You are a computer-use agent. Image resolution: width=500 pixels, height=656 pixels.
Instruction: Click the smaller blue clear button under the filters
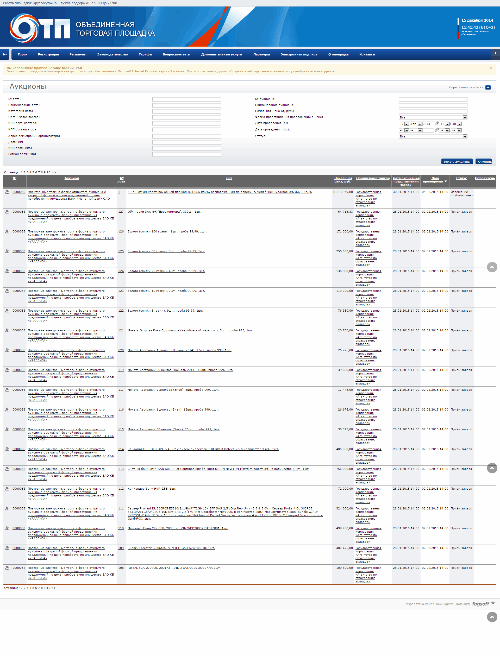pos(484,161)
